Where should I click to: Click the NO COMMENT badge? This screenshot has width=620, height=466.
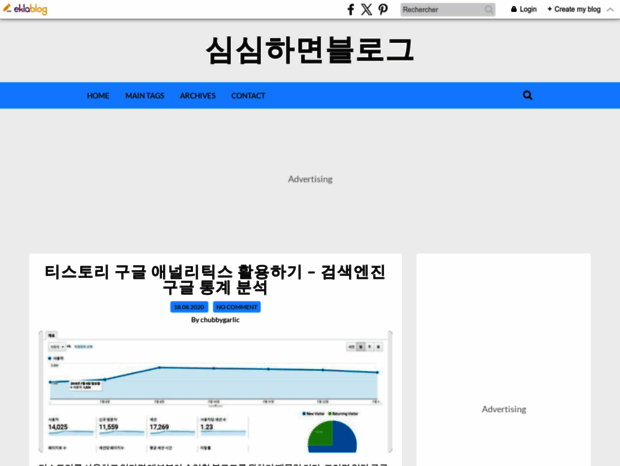point(237,307)
